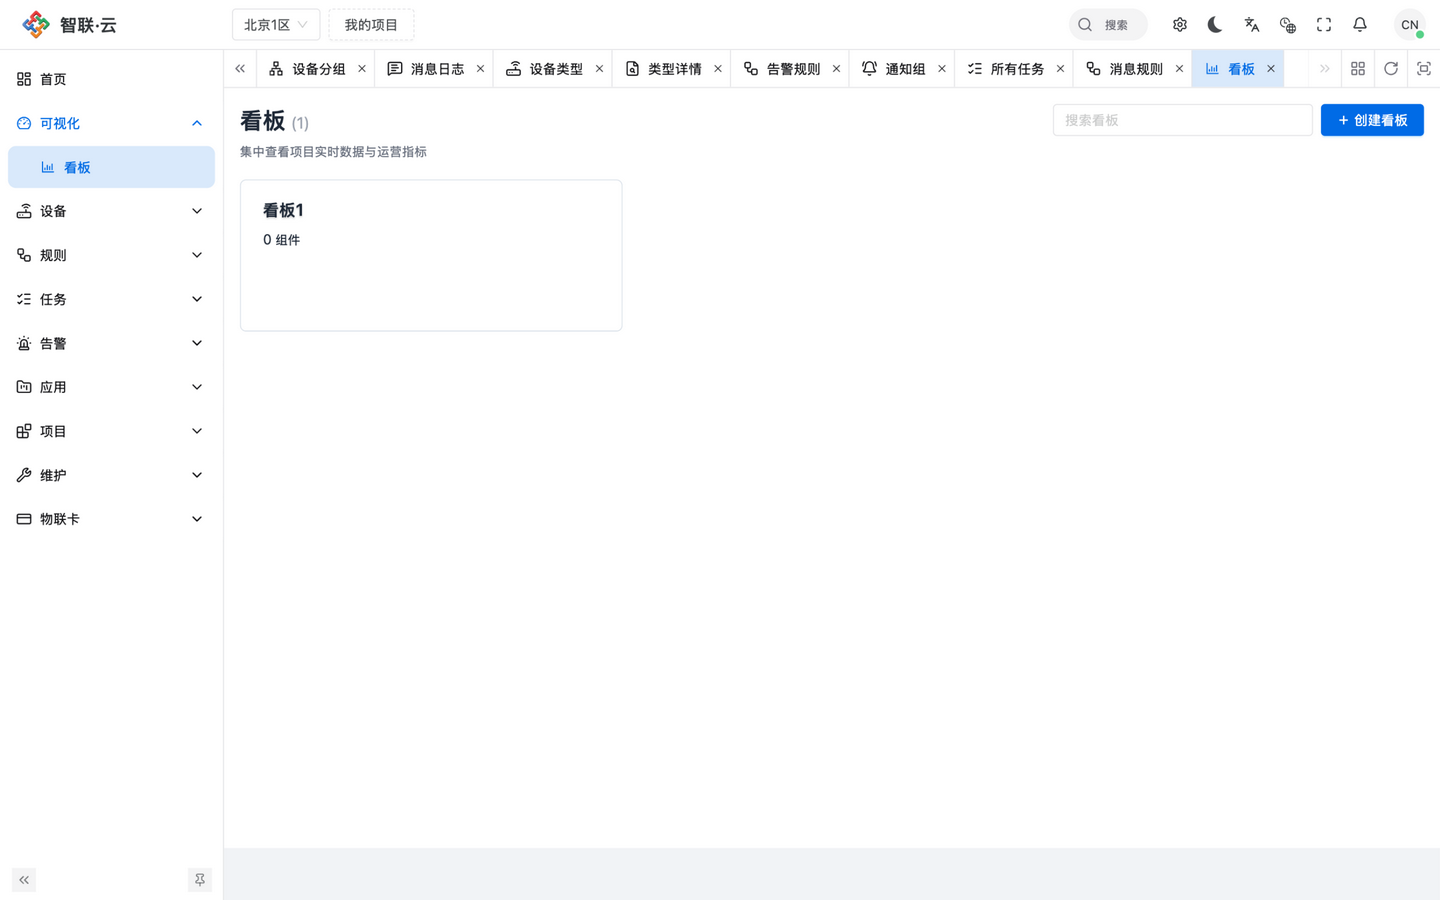
Task: Expand the 维护 sidebar menu
Action: click(111, 475)
